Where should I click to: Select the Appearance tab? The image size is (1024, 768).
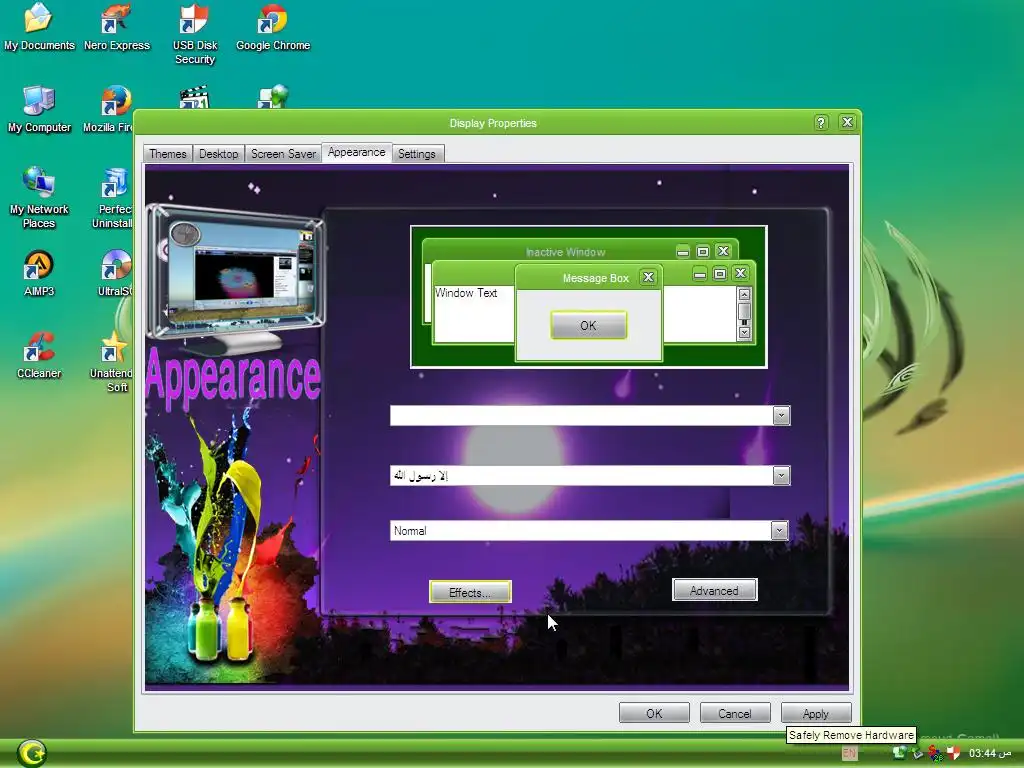click(x=357, y=152)
